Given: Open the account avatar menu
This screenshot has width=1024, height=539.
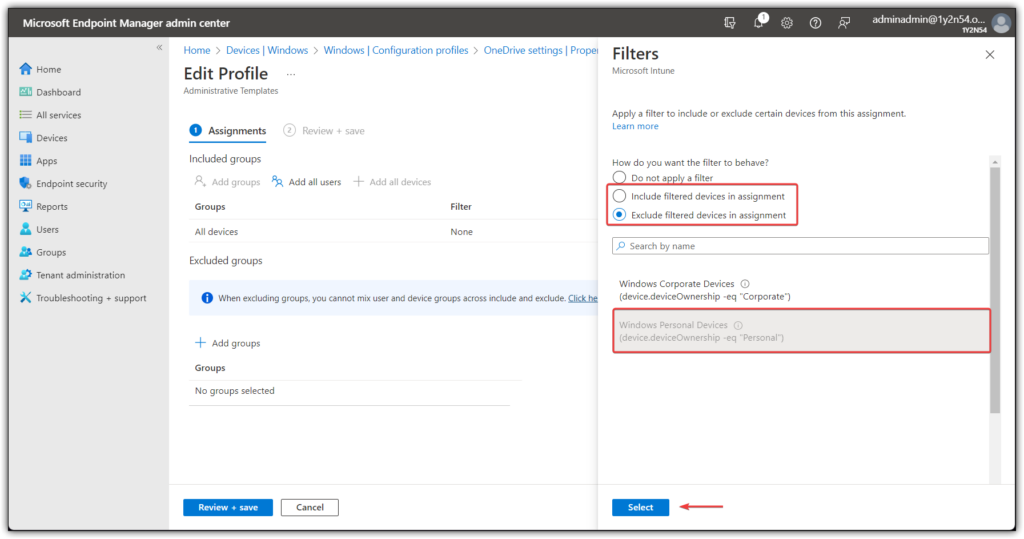Looking at the screenshot, I should click(1001, 23).
